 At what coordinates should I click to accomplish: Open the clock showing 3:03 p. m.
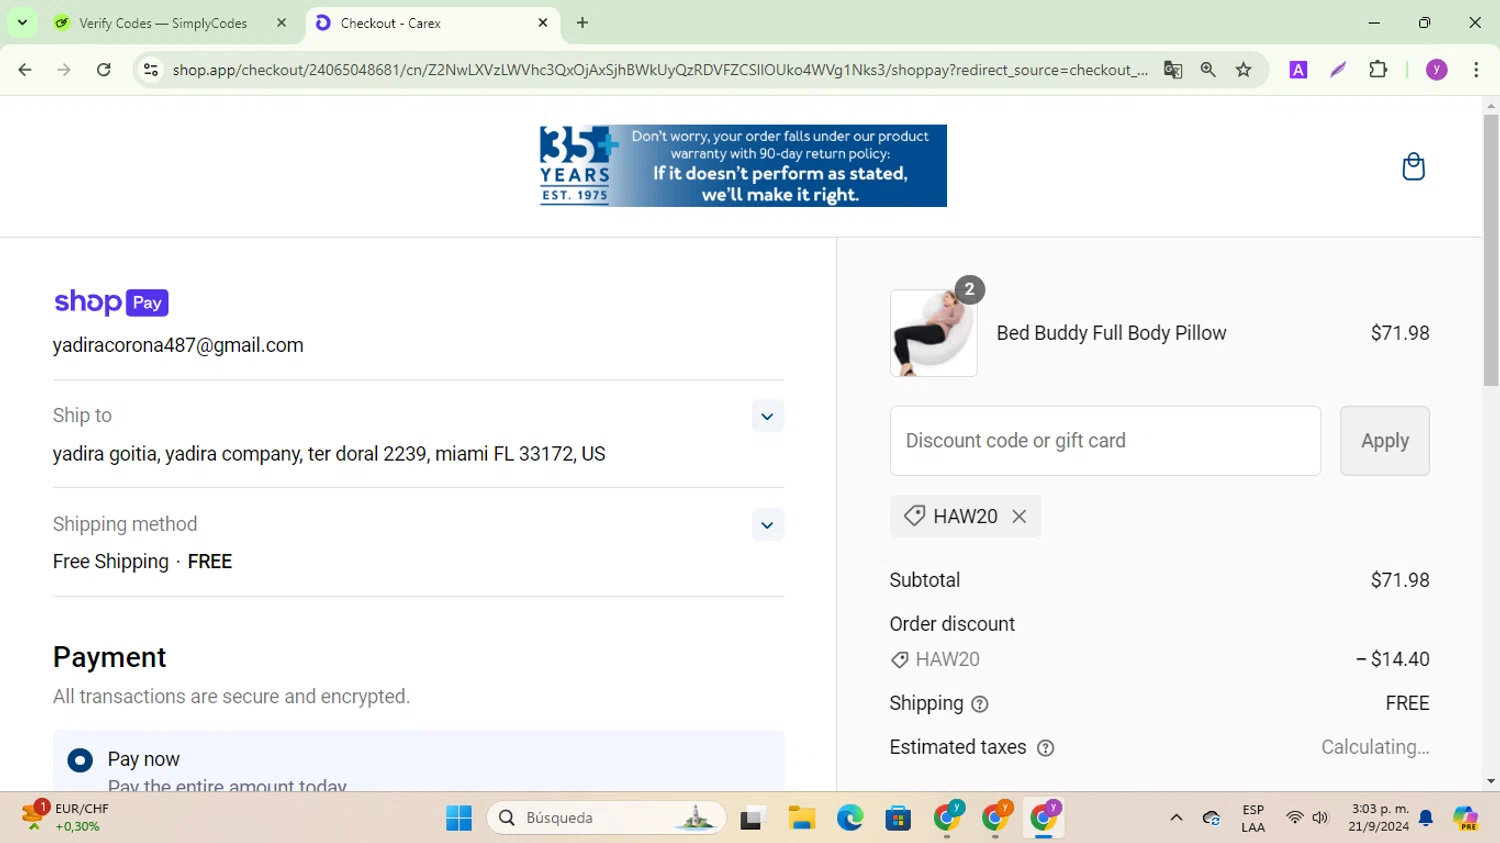click(1379, 817)
